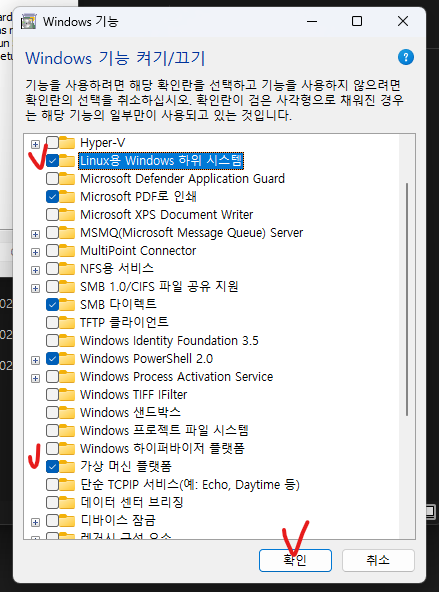Screen dimensions: 439x592
Task: Select the 가상 머신 플랫폼 label
Action: click(x=126, y=467)
